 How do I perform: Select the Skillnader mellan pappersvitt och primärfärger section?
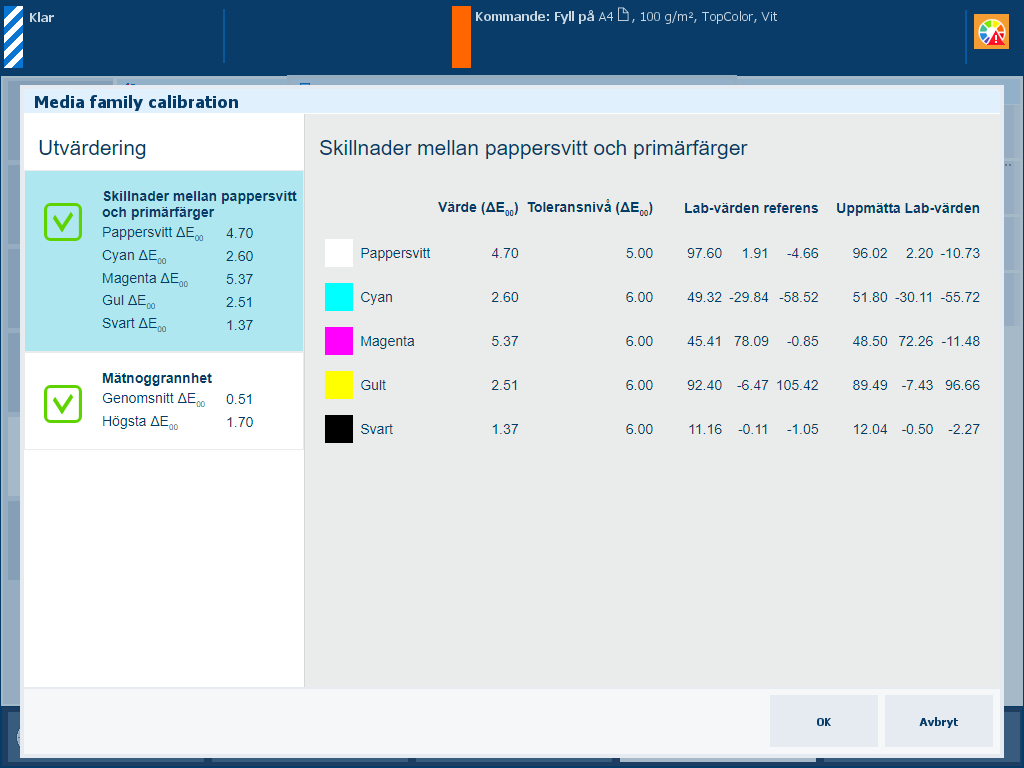point(164,261)
